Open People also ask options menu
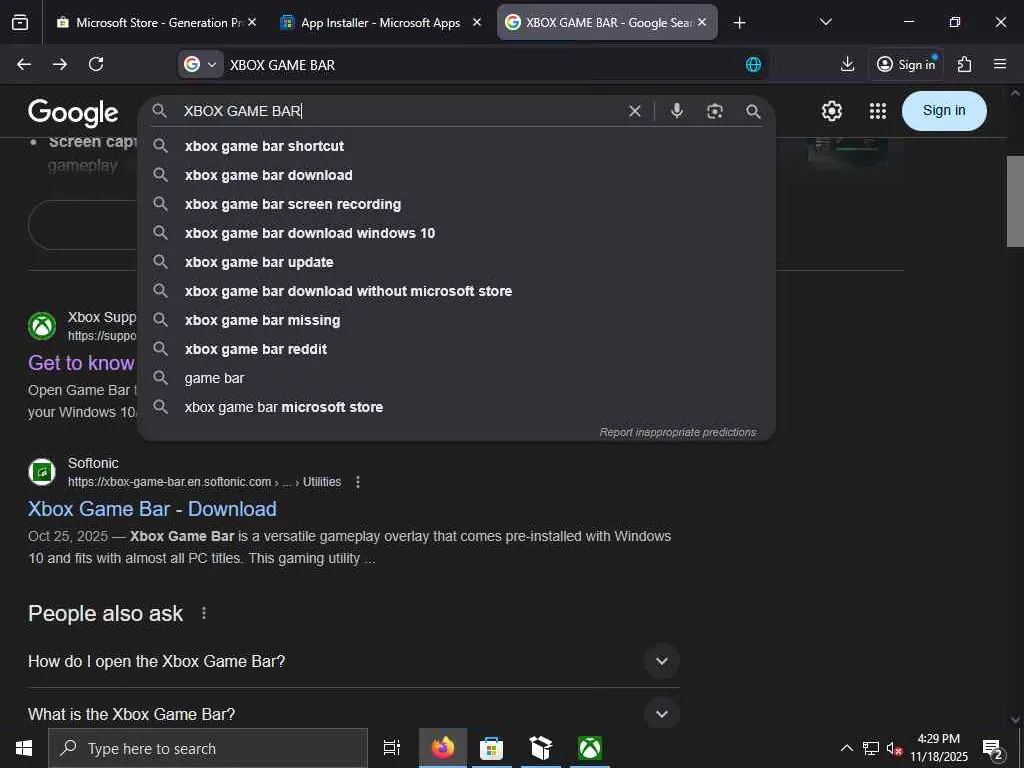Screen dimensions: 1024x768 (x=204, y=613)
